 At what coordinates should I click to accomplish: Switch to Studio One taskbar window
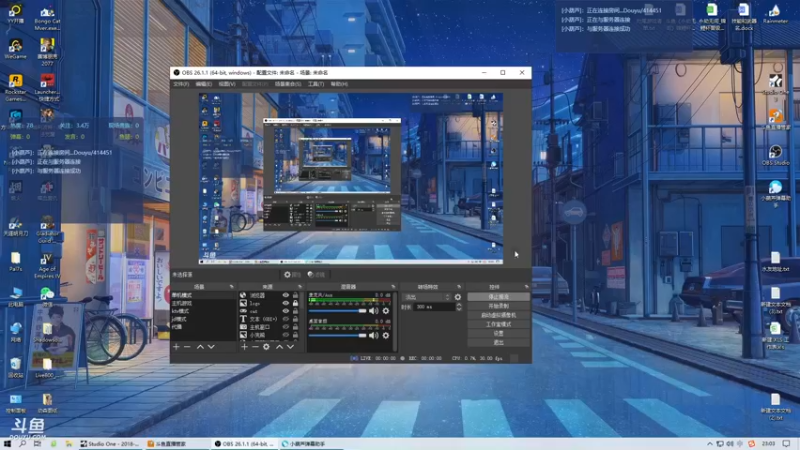pos(110,444)
